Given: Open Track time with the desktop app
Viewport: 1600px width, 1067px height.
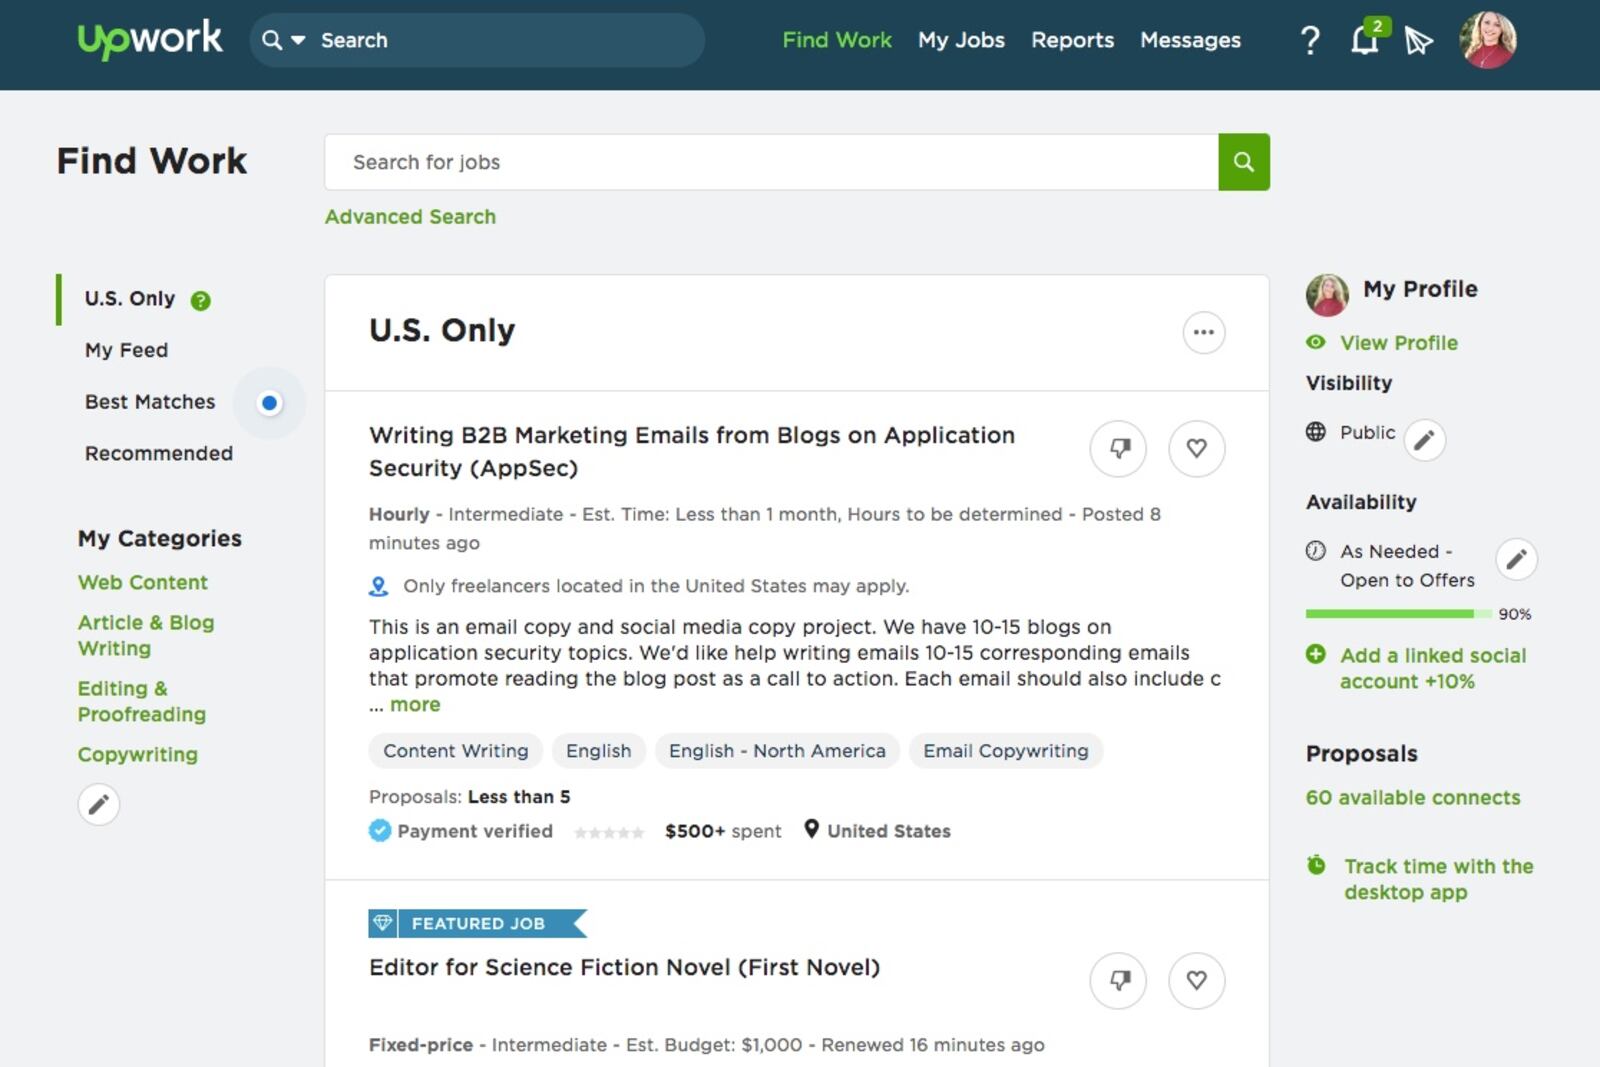Looking at the screenshot, I should tap(1438, 879).
